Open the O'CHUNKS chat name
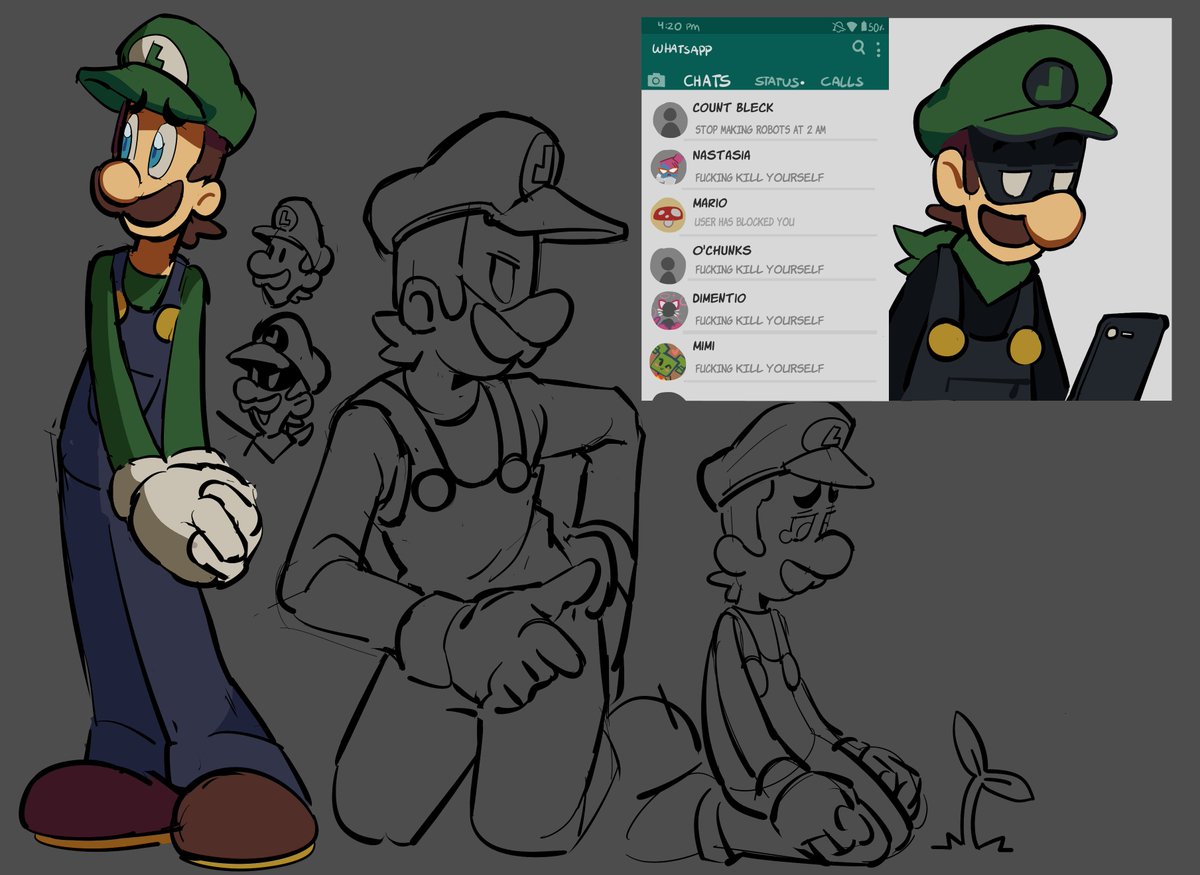The width and height of the screenshot is (1200, 875). point(722,250)
